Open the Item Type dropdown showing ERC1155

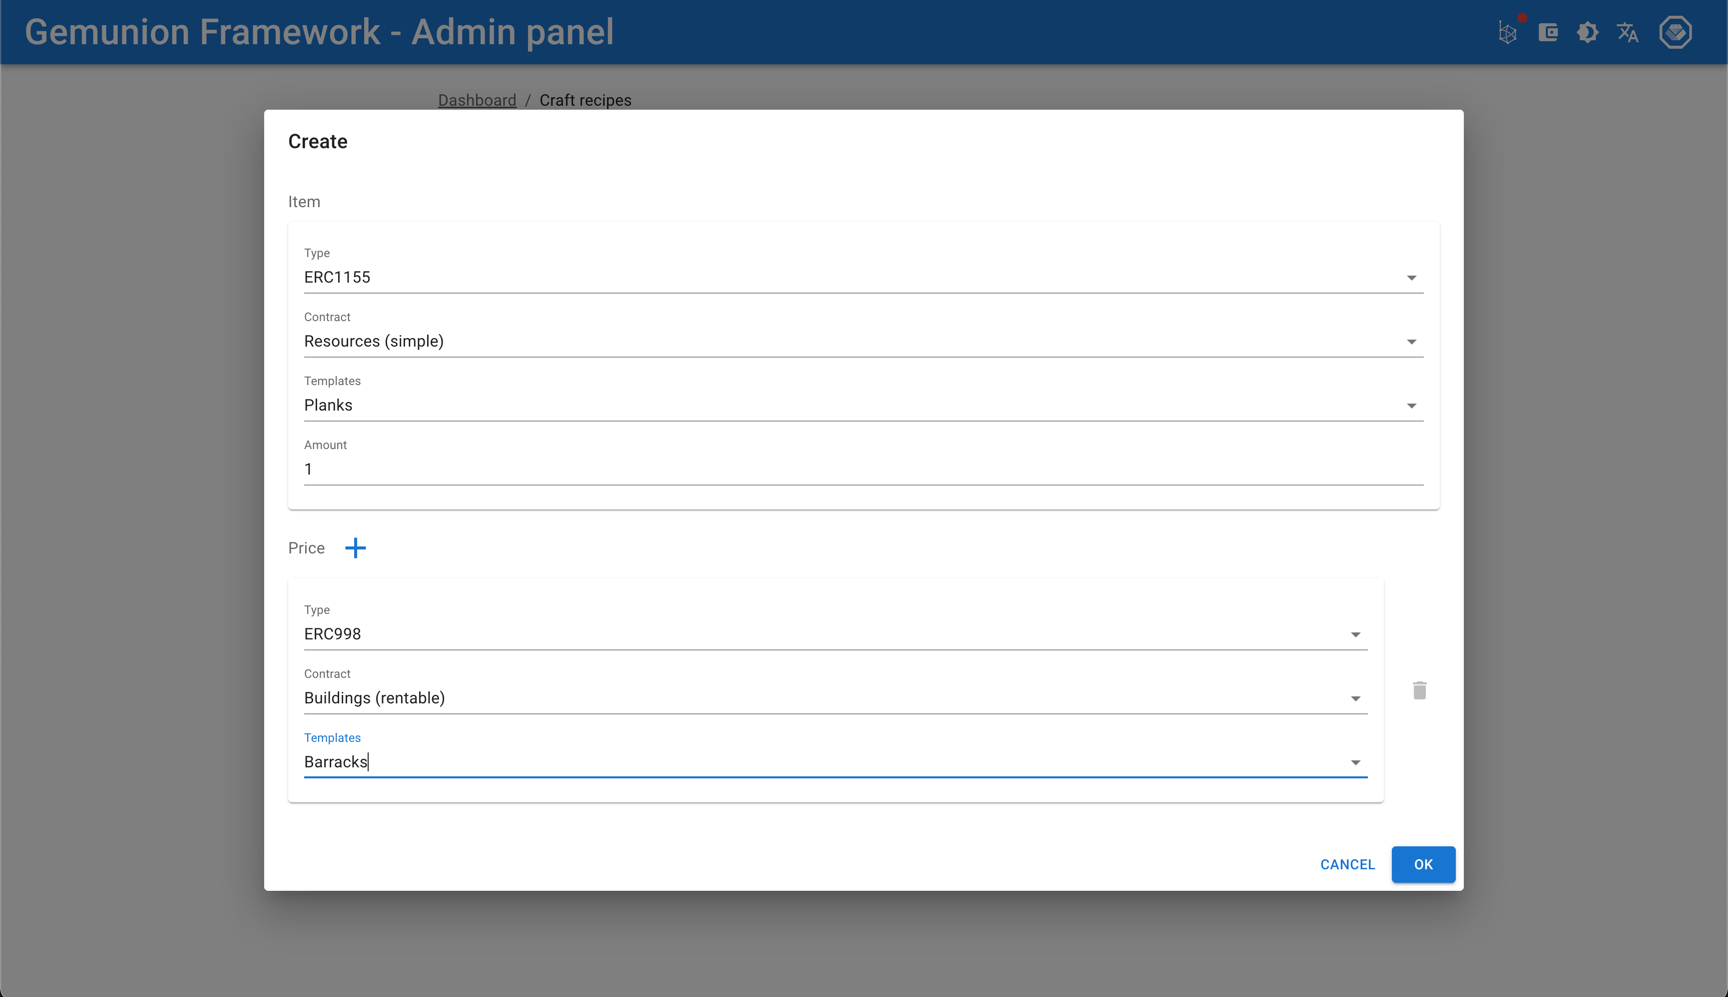click(863, 278)
